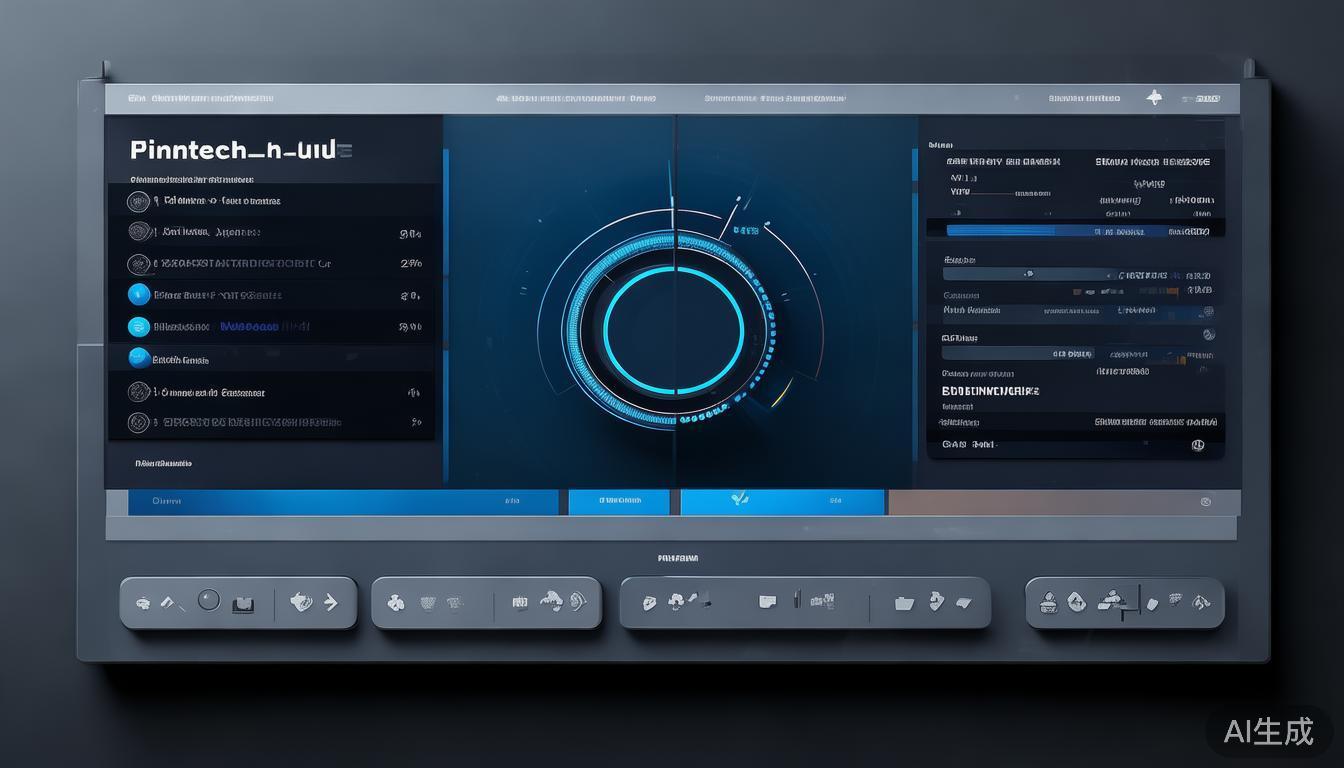
Task: Click the circular icon at bottom of right panel
Action: tap(1198, 446)
